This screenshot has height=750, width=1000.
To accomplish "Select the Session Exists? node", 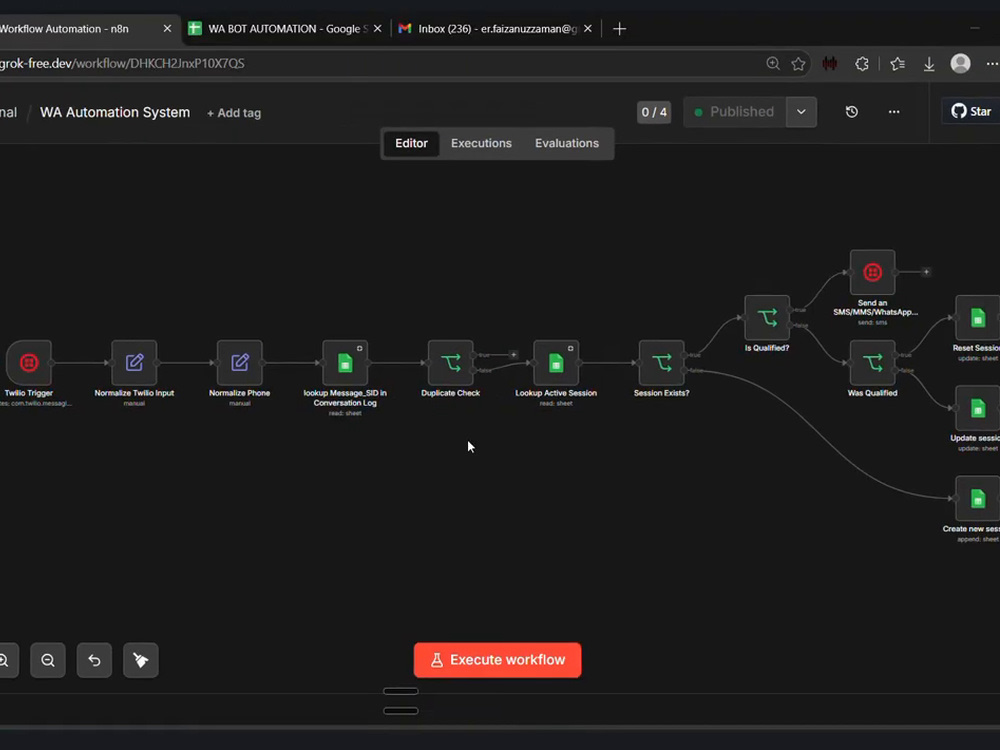I will click(661, 363).
